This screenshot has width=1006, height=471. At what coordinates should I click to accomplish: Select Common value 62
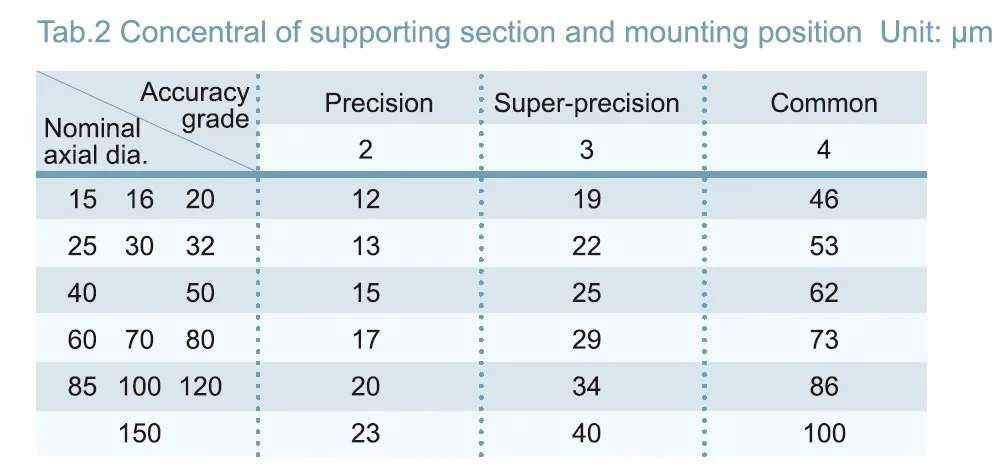point(824,293)
